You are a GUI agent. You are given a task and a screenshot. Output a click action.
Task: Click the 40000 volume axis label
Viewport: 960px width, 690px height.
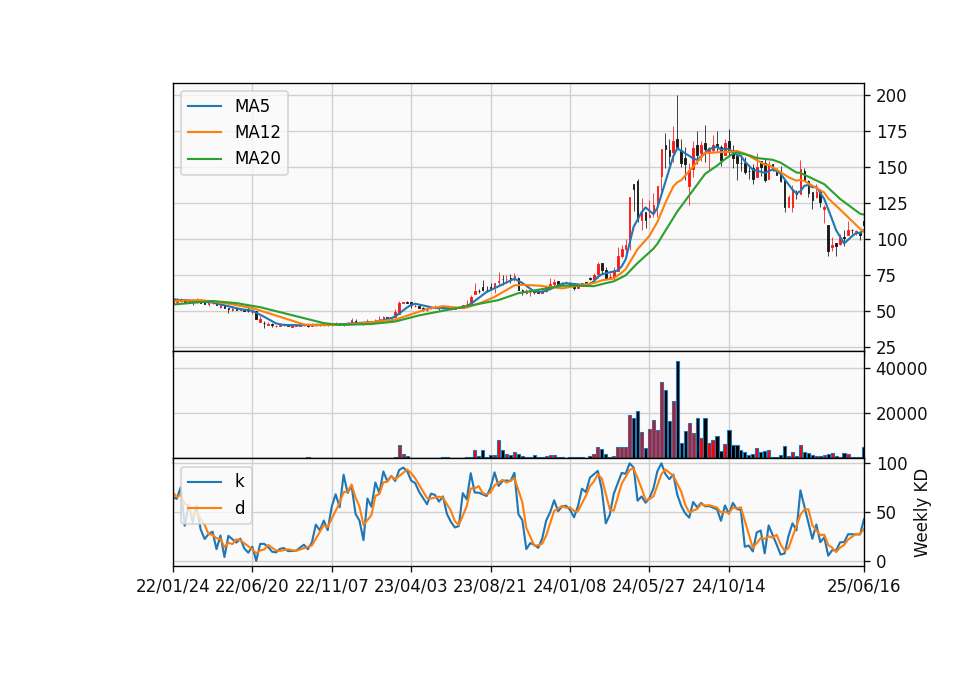902,369
